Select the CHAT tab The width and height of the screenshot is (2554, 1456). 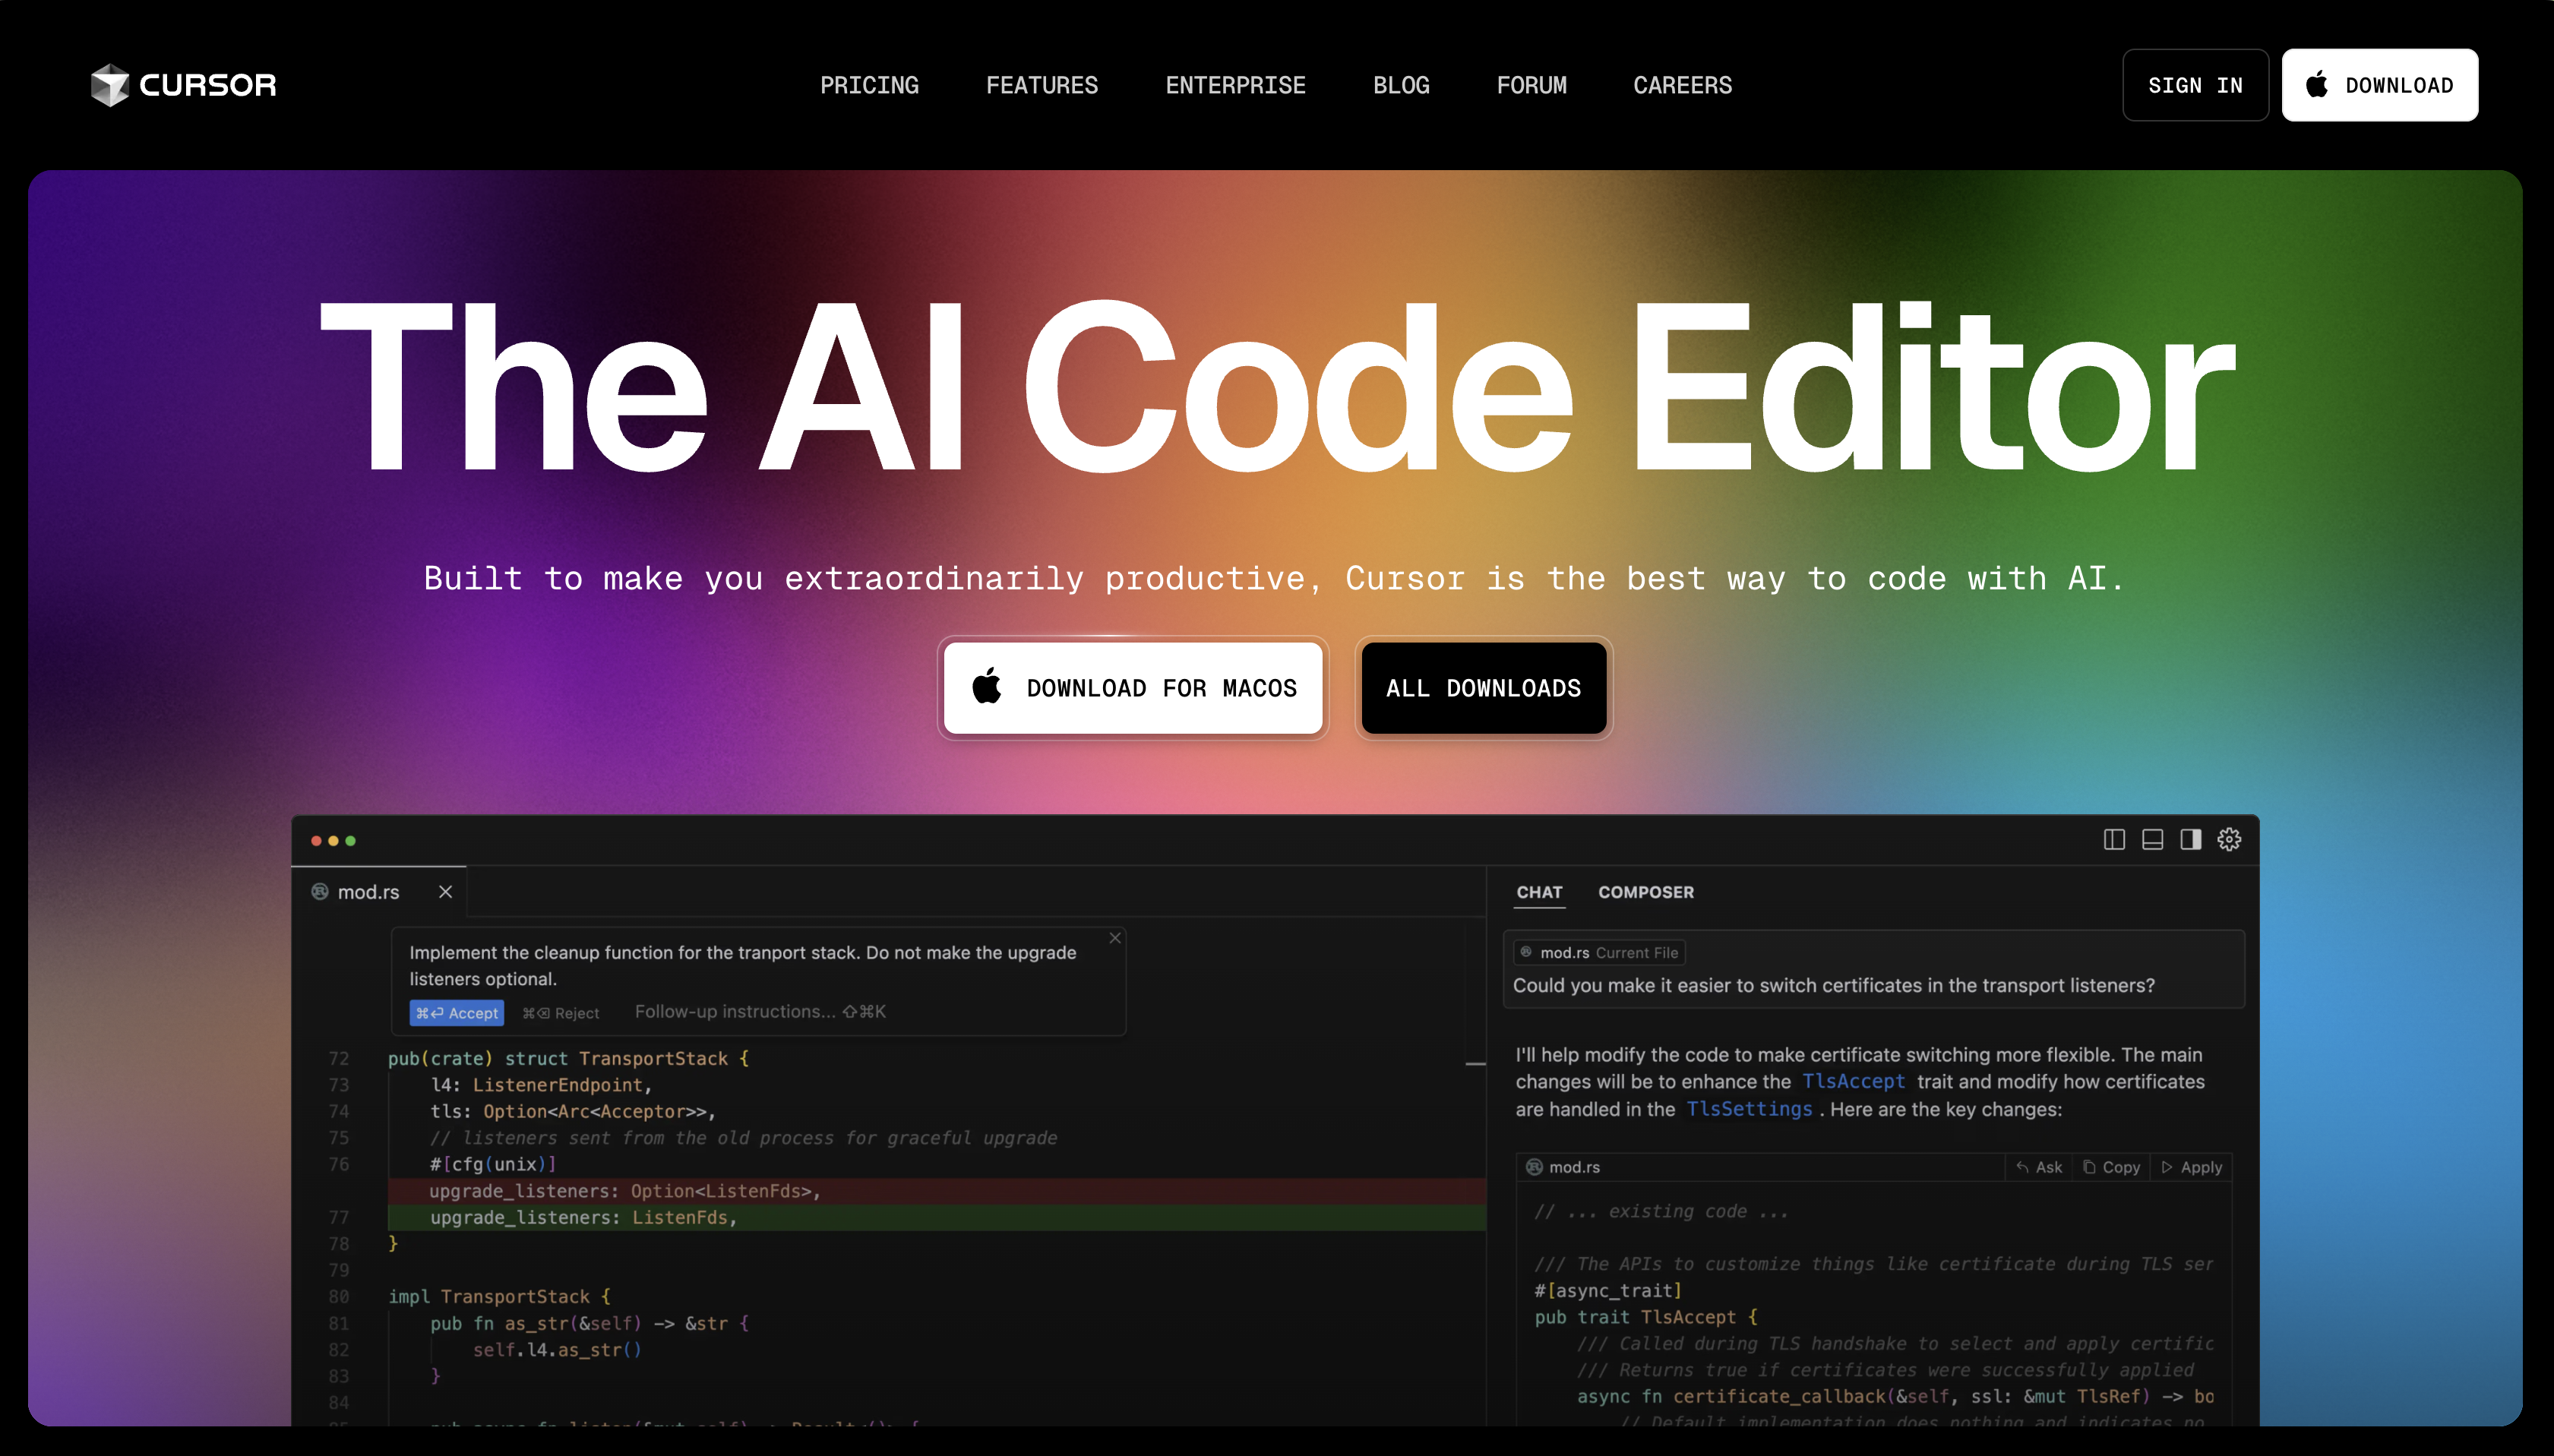coord(1538,892)
